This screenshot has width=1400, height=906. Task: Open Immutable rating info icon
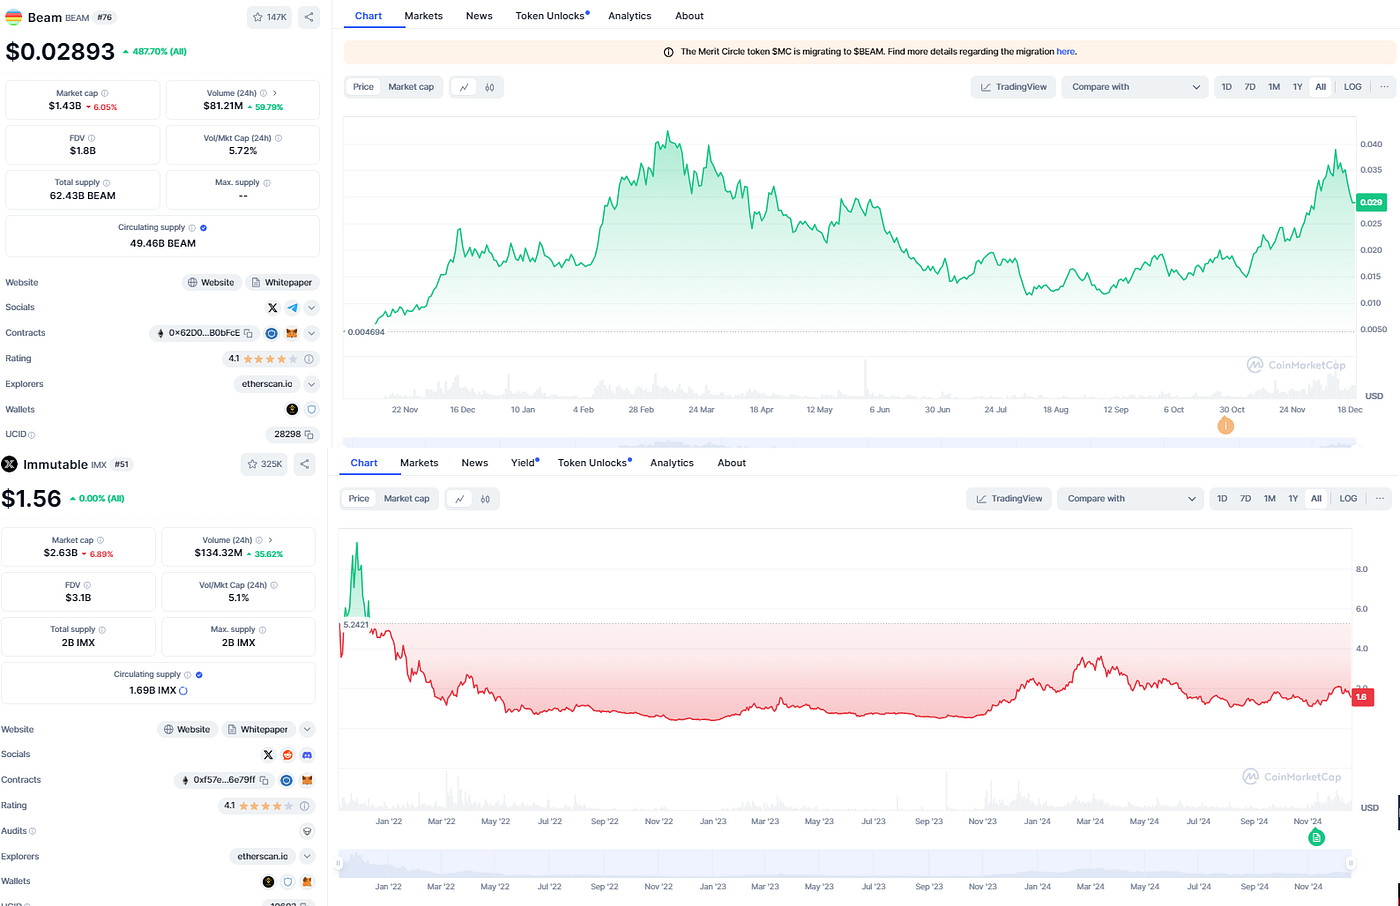pos(306,806)
